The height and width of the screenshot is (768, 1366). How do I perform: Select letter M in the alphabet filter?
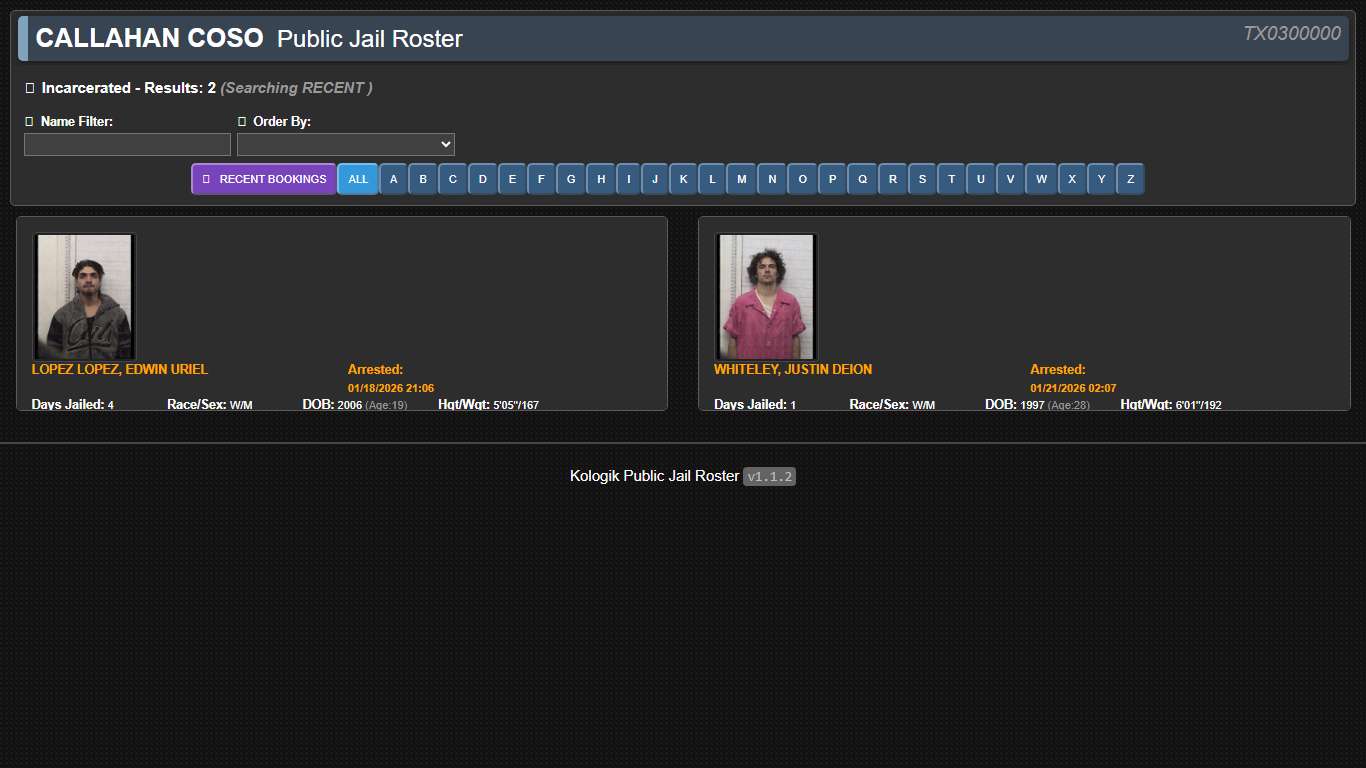pos(742,178)
